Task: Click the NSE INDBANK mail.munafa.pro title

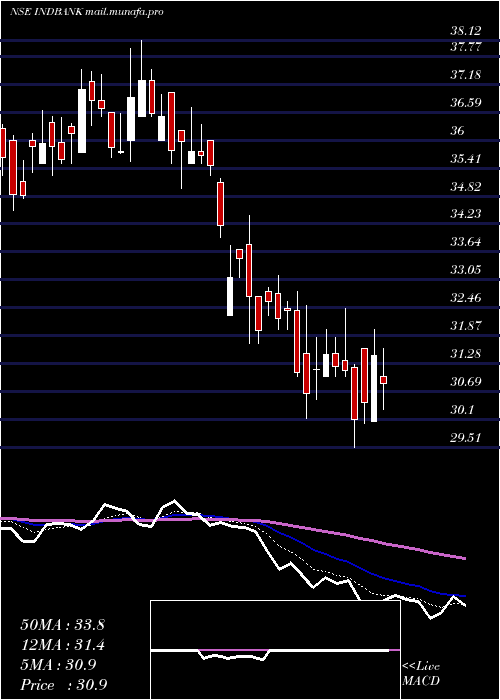Action: click(86, 12)
